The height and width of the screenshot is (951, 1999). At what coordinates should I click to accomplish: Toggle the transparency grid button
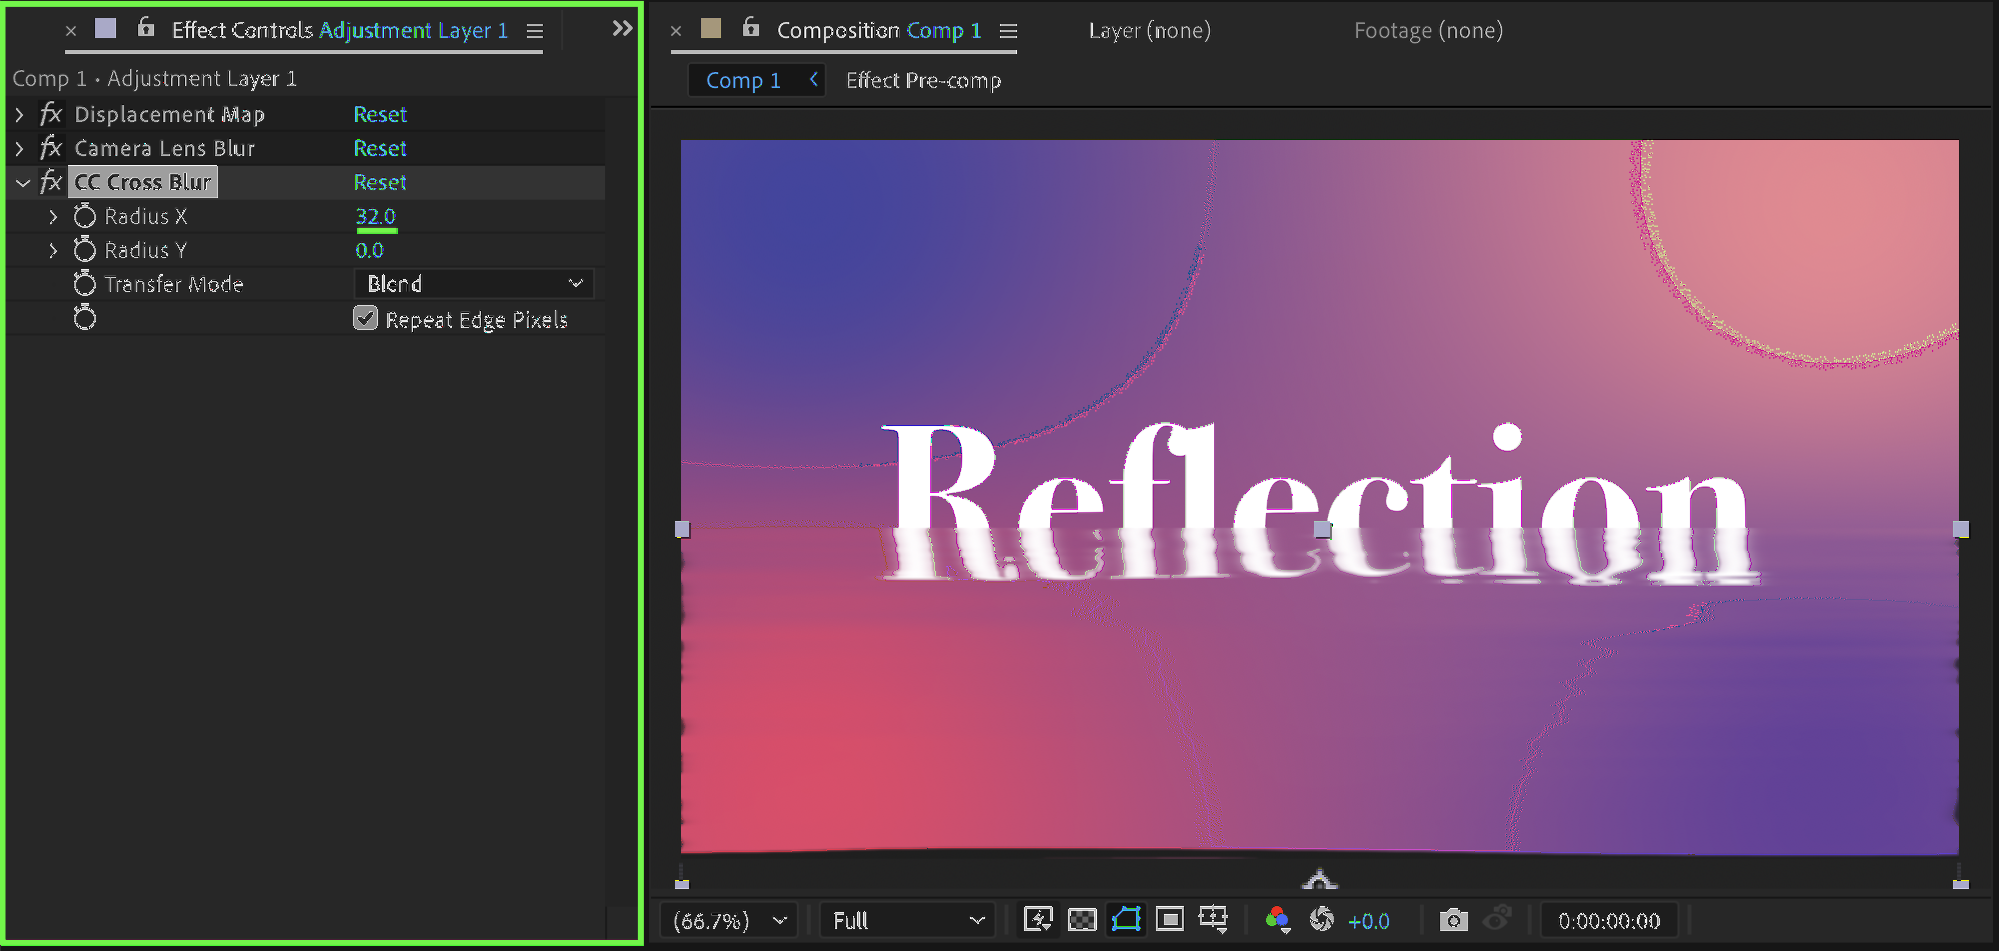point(1082,919)
